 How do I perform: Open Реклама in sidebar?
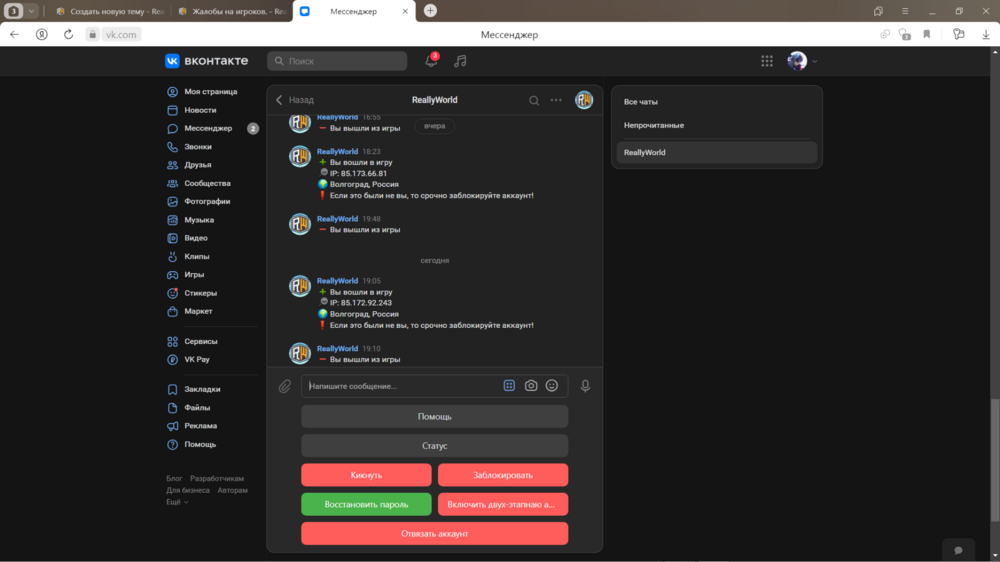(x=200, y=426)
